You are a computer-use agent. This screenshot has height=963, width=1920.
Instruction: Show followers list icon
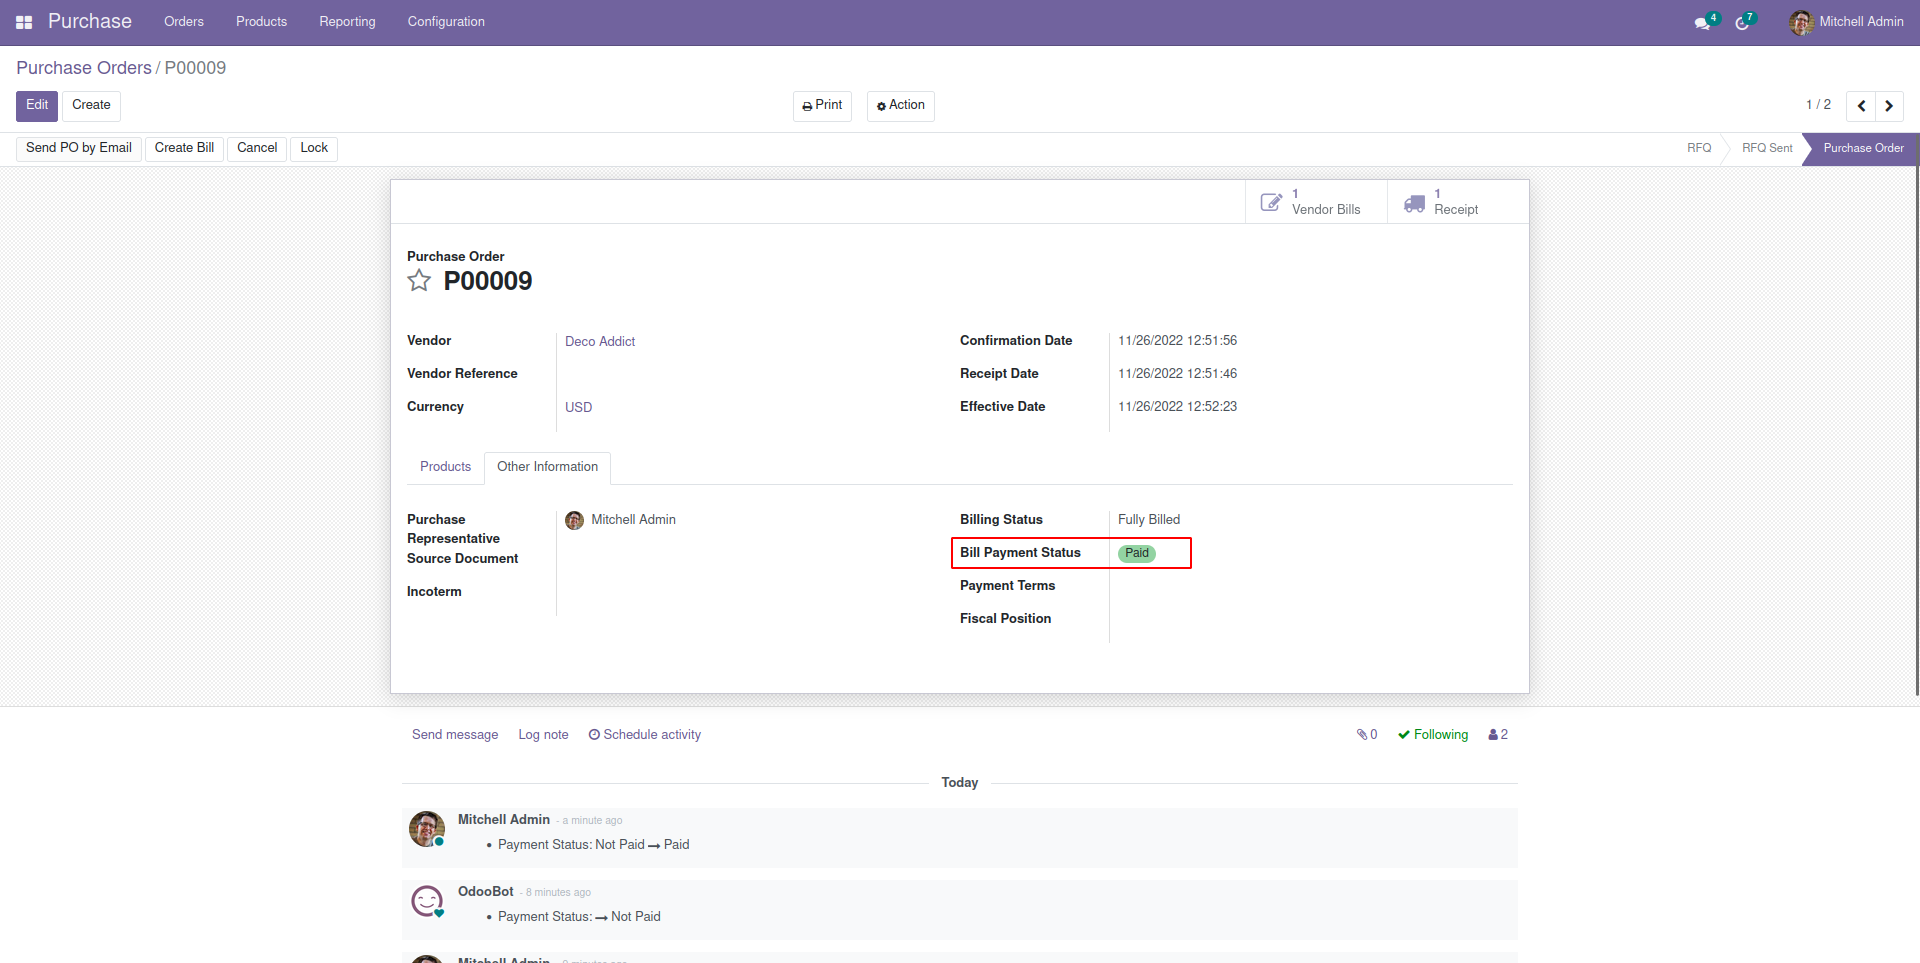[1498, 735]
